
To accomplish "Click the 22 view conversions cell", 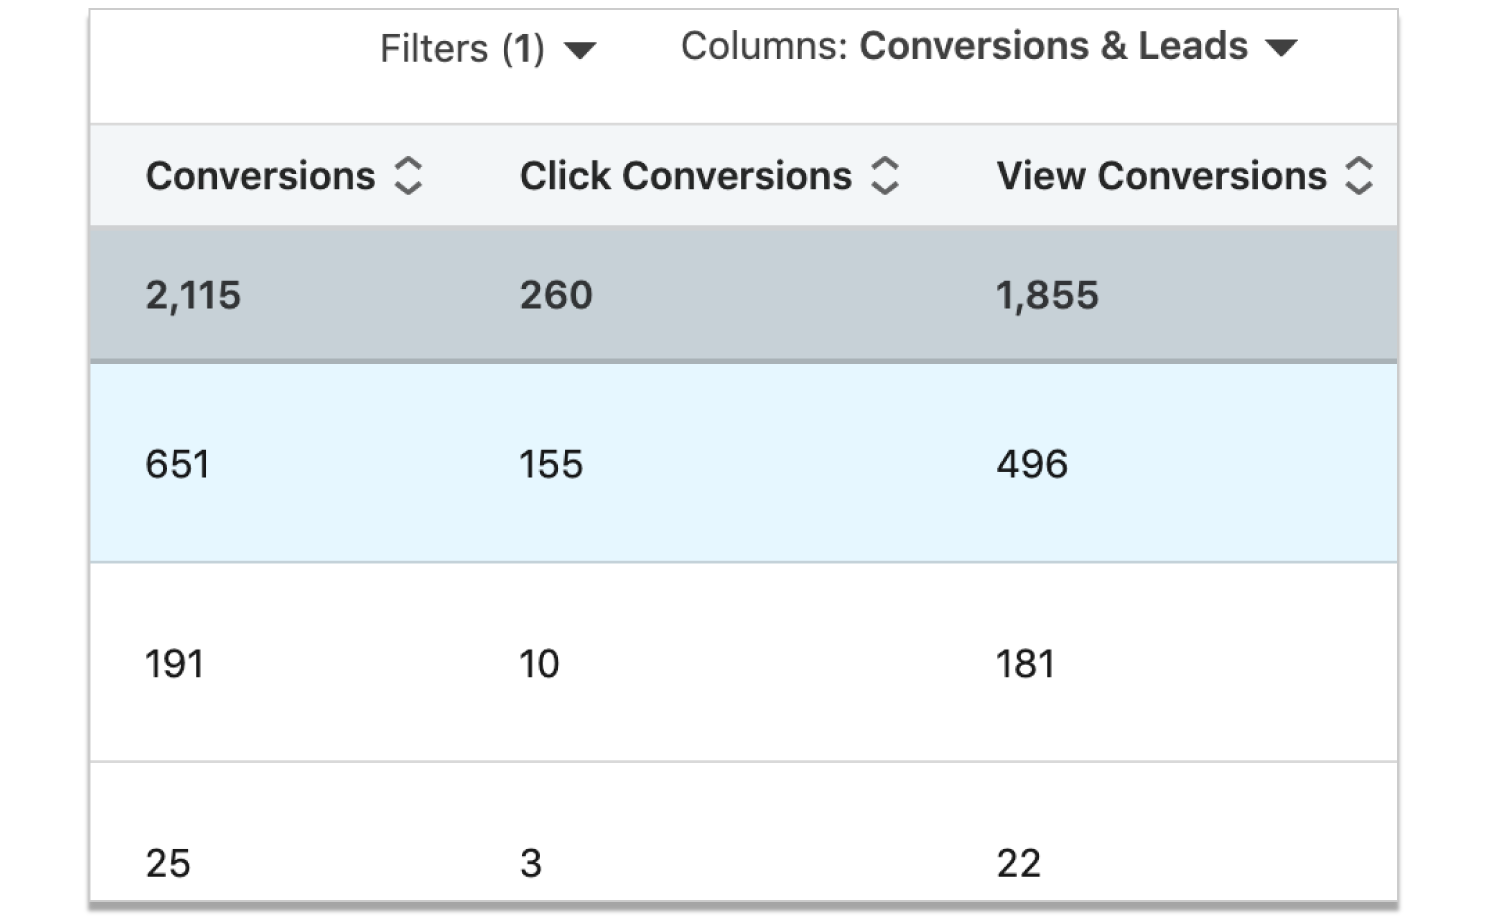I will tap(1018, 863).
